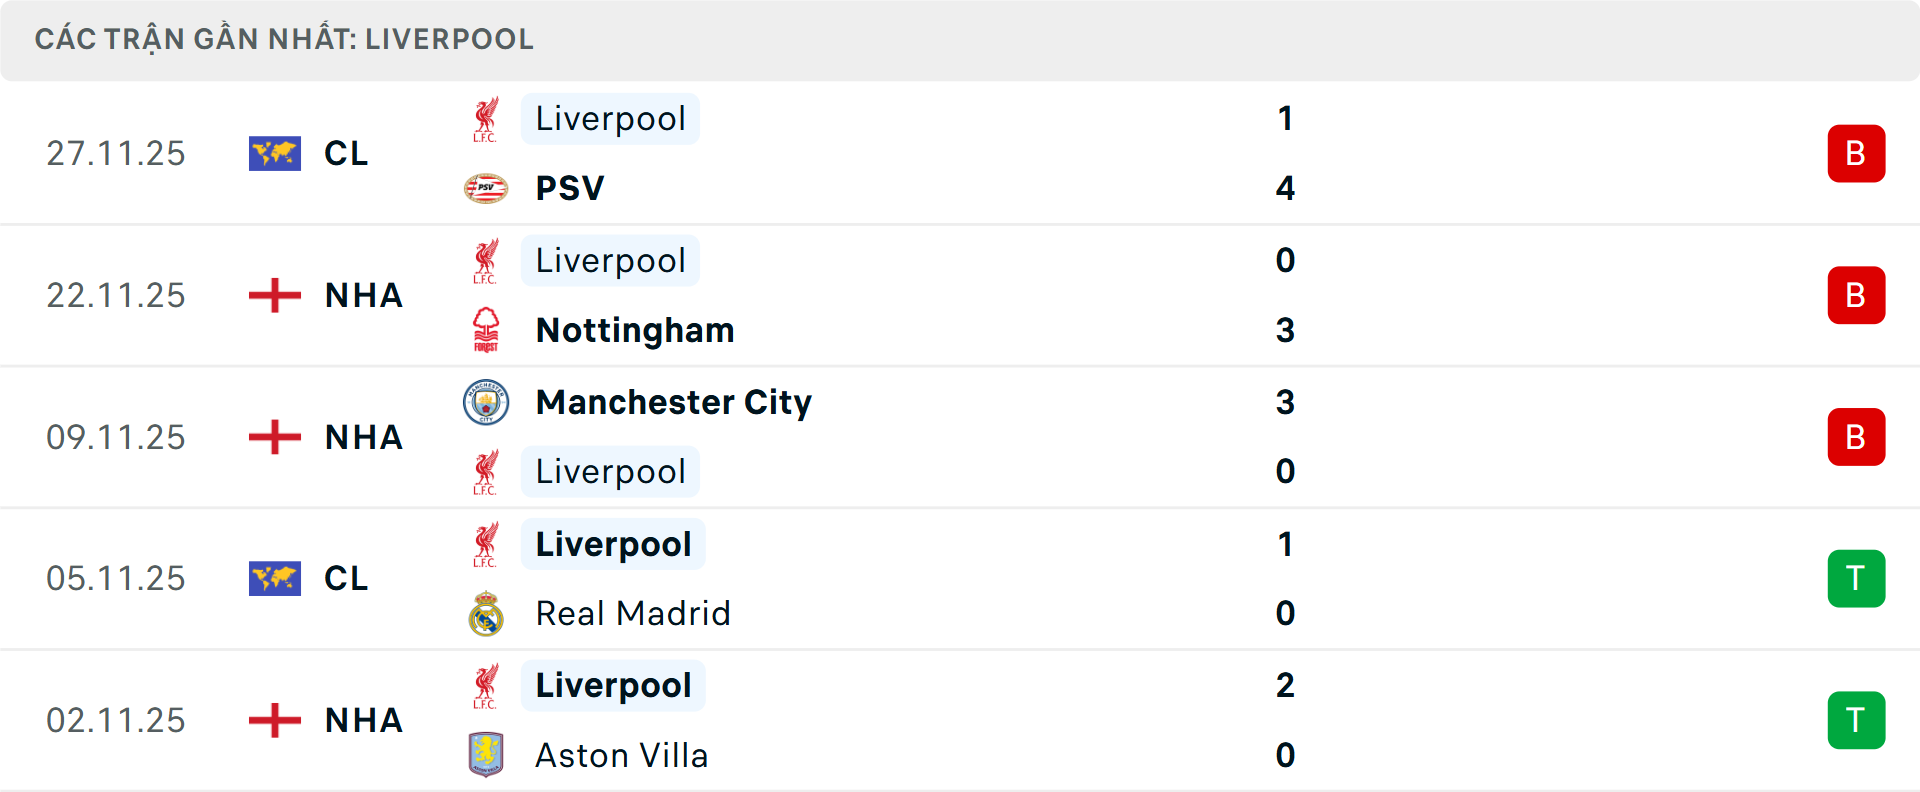Click the England flag icon beside 22.11.25
Viewport: 1920px width, 792px height.
tap(275, 295)
